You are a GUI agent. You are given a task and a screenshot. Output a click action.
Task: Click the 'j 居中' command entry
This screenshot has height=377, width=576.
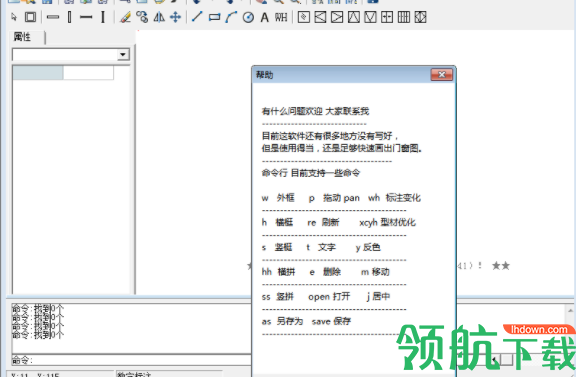pyautogui.click(x=378, y=296)
